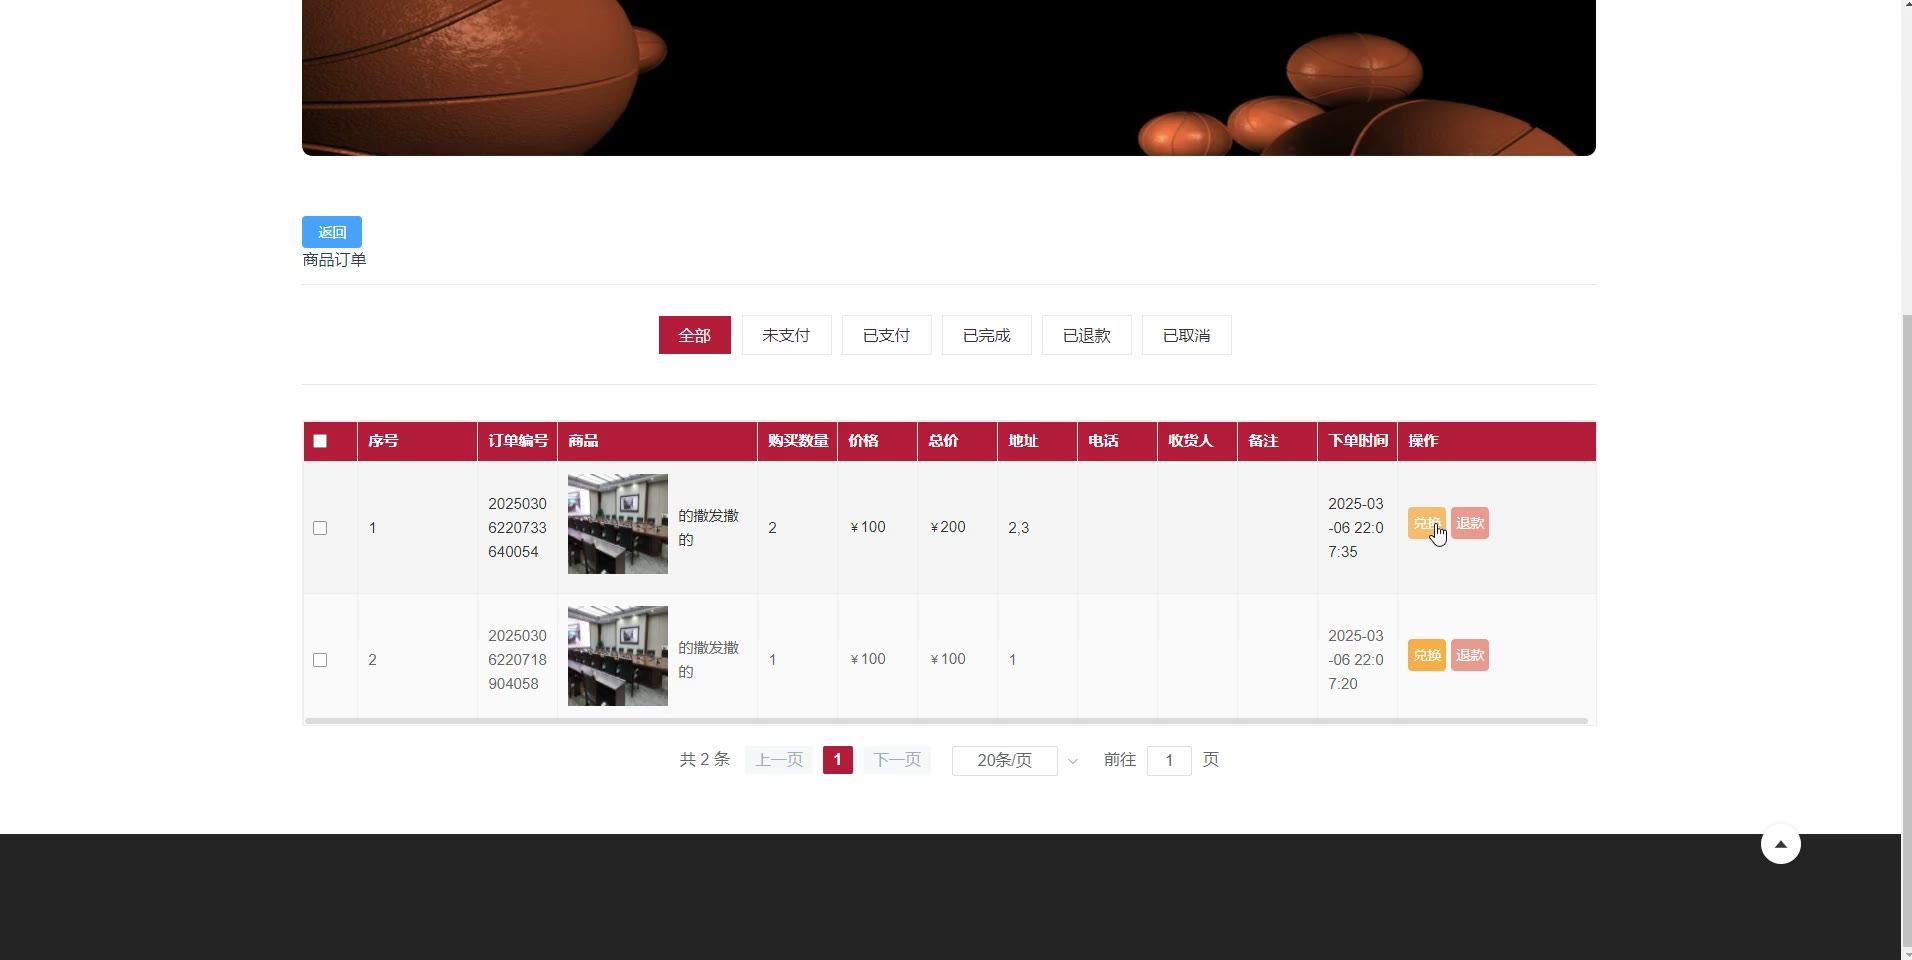Click the 共 2 条 total count text
This screenshot has width=1912, height=960.
click(x=705, y=760)
